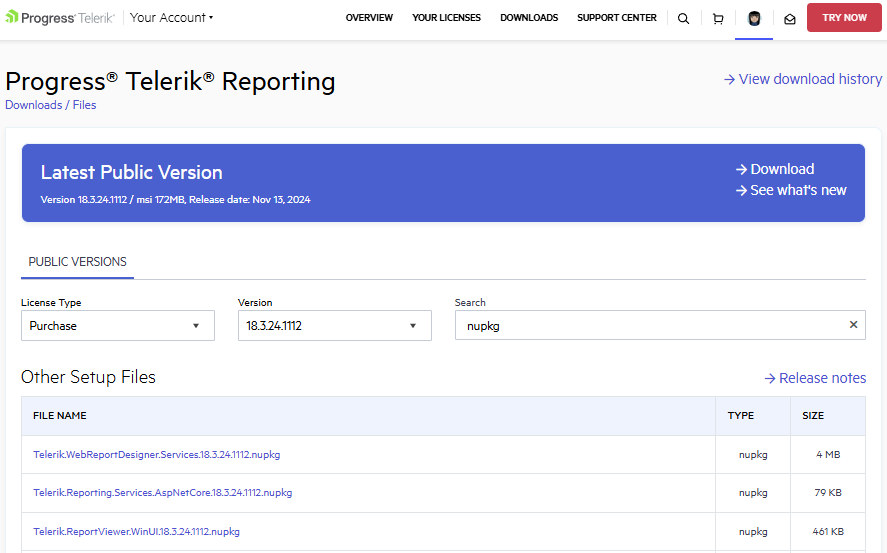Open Your Licenses menu item
This screenshot has height=553, width=887.
(446, 18)
